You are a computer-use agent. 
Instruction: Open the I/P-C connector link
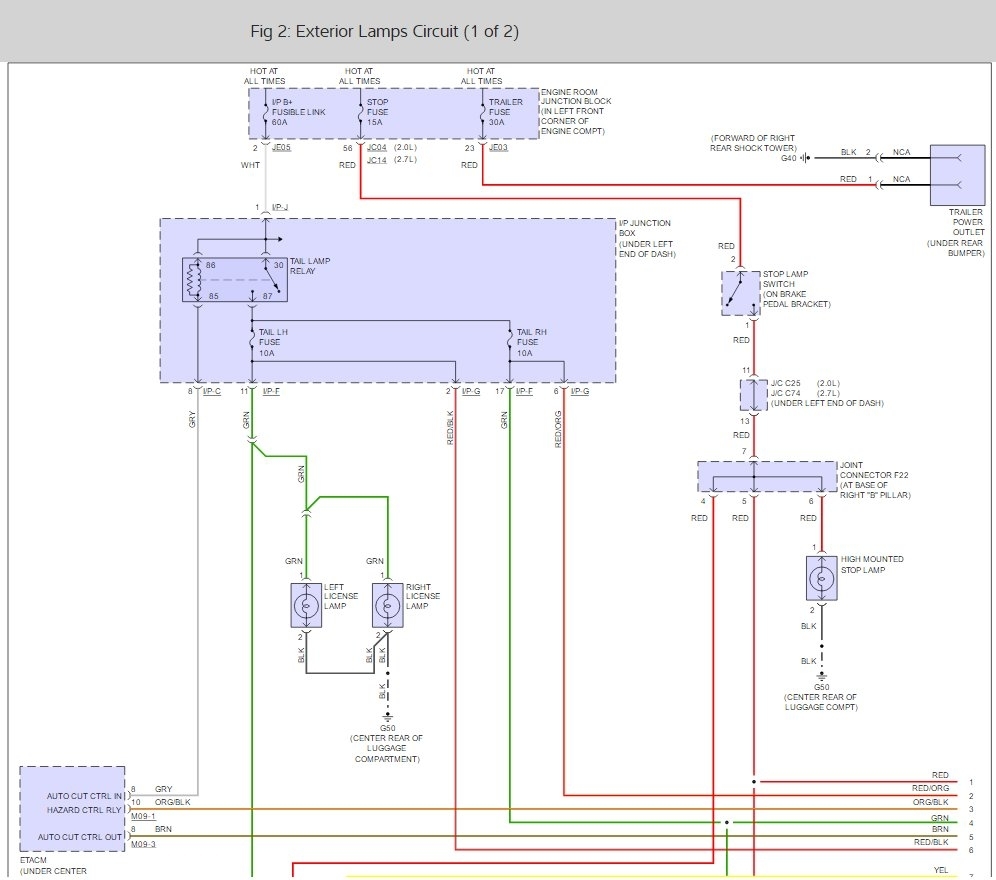point(212,391)
